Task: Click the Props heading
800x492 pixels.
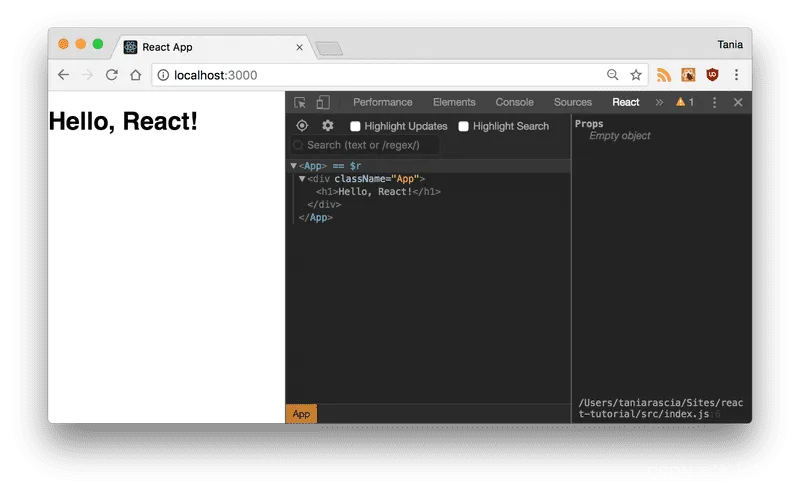Action: pos(589,124)
